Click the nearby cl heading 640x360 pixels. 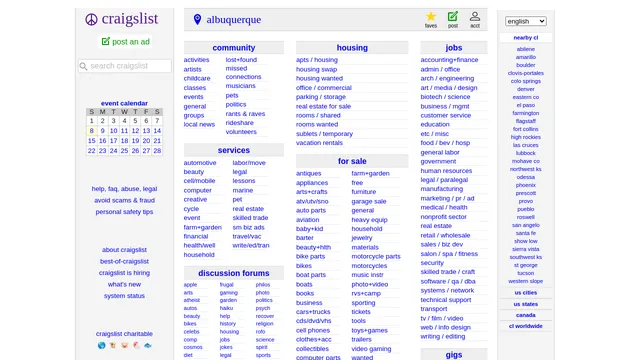coord(525,38)
